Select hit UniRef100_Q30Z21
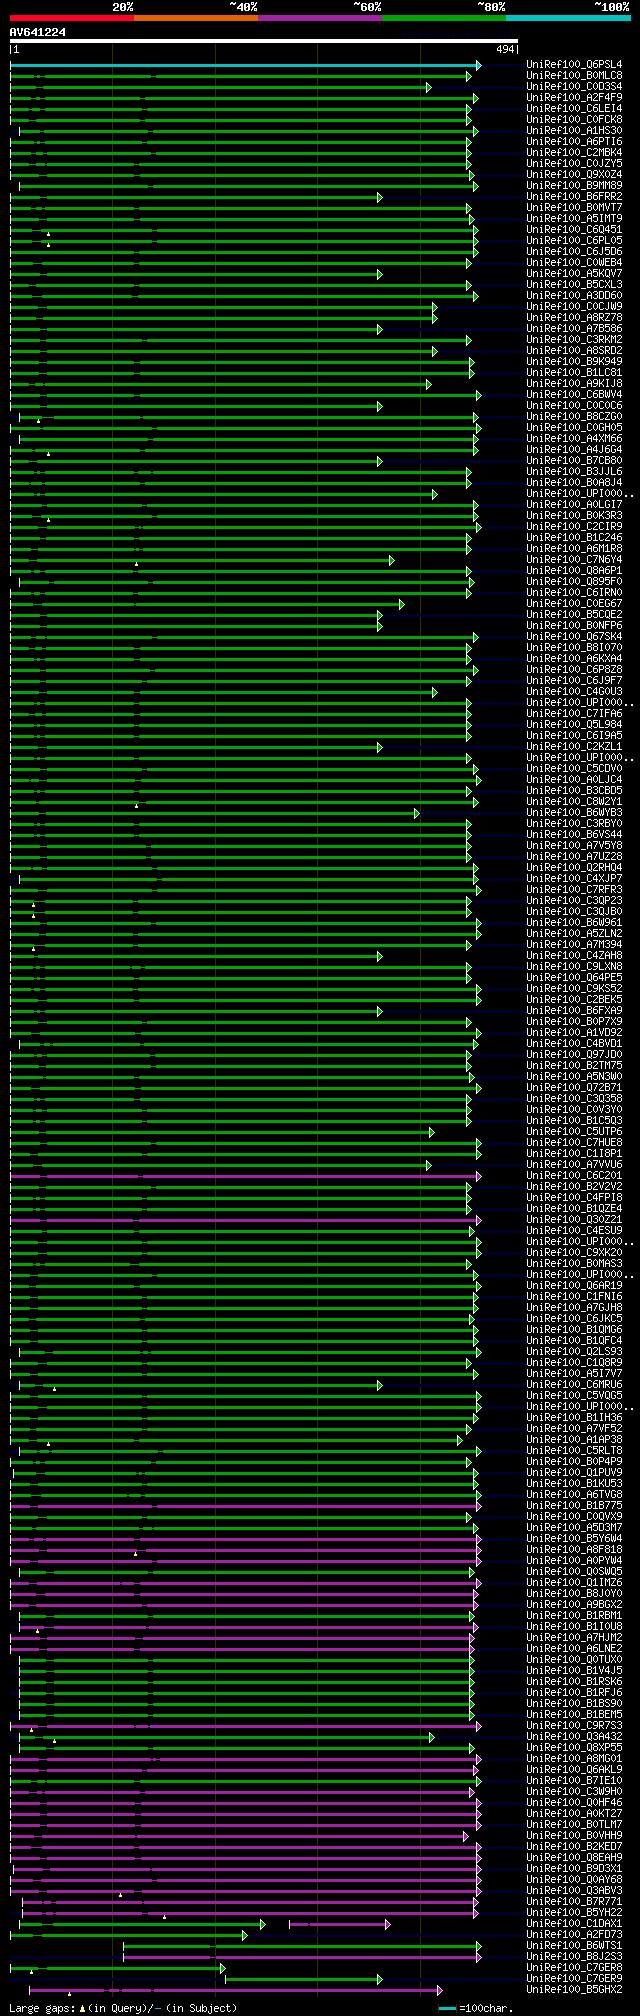 (x=575, y=1219)
